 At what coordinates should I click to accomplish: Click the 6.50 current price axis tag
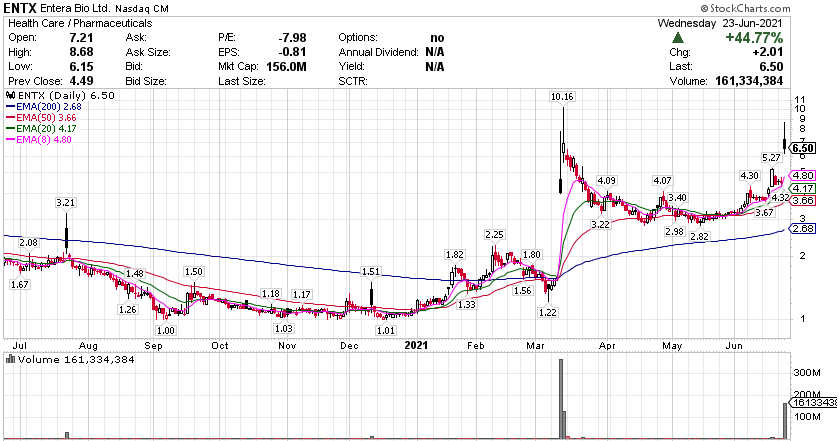tap(803, 148)
